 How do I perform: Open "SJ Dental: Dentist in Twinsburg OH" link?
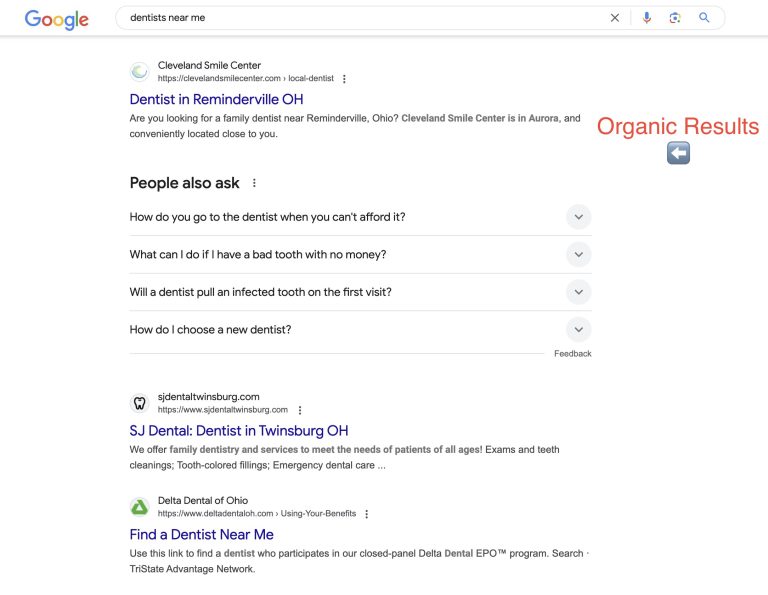coord(239,431)
